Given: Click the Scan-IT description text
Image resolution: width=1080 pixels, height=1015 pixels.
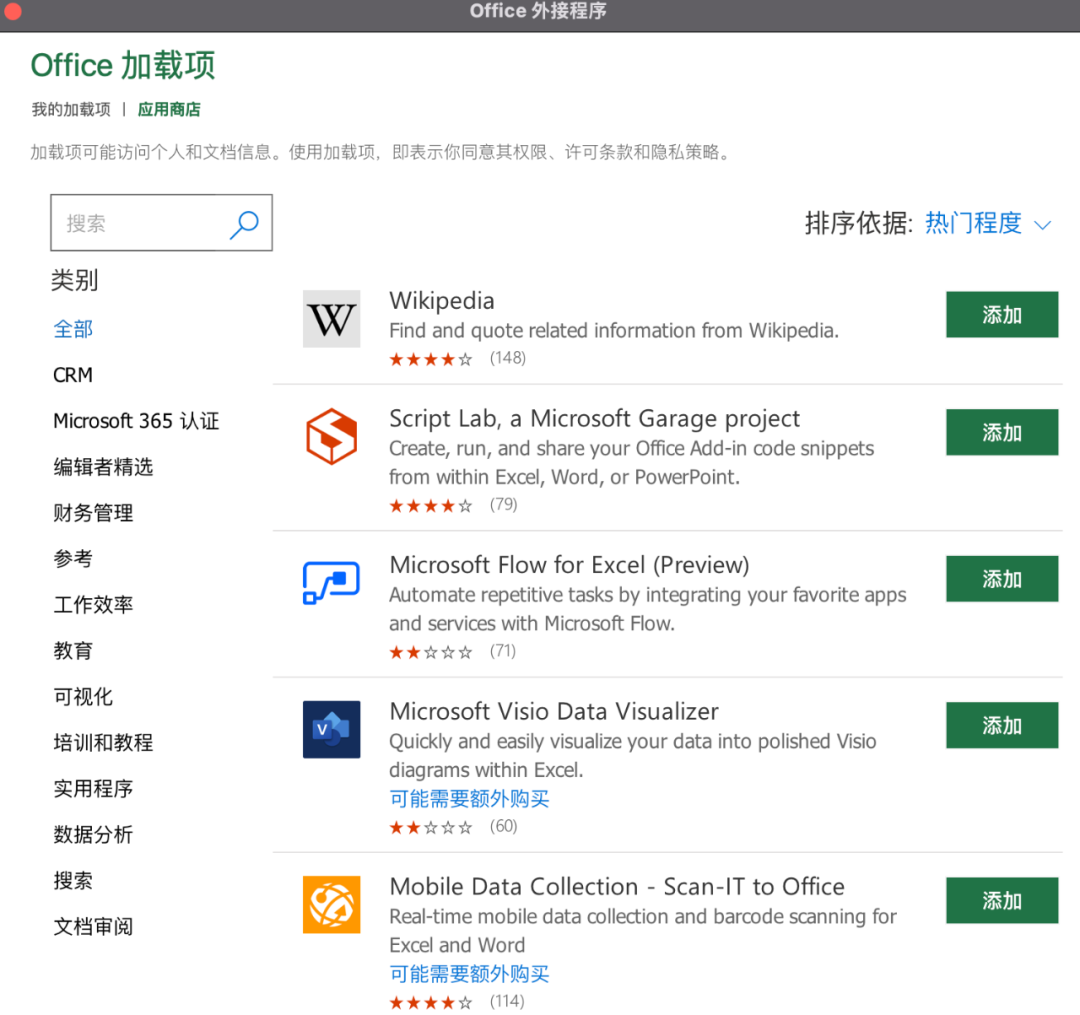Looking at the screenshot, I should pyautogui.click(x=643, y=931).
